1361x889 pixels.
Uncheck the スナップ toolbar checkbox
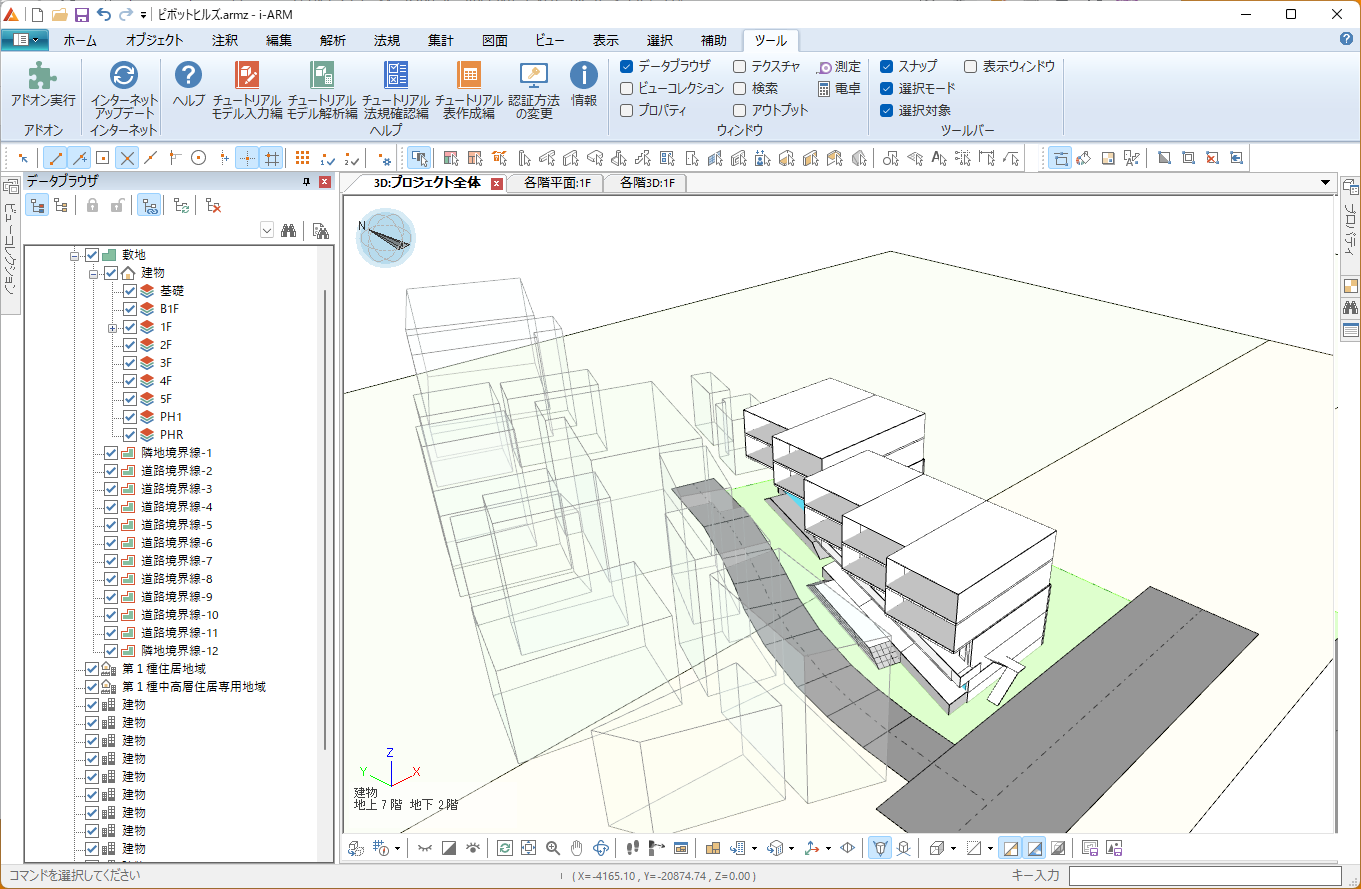886,66
